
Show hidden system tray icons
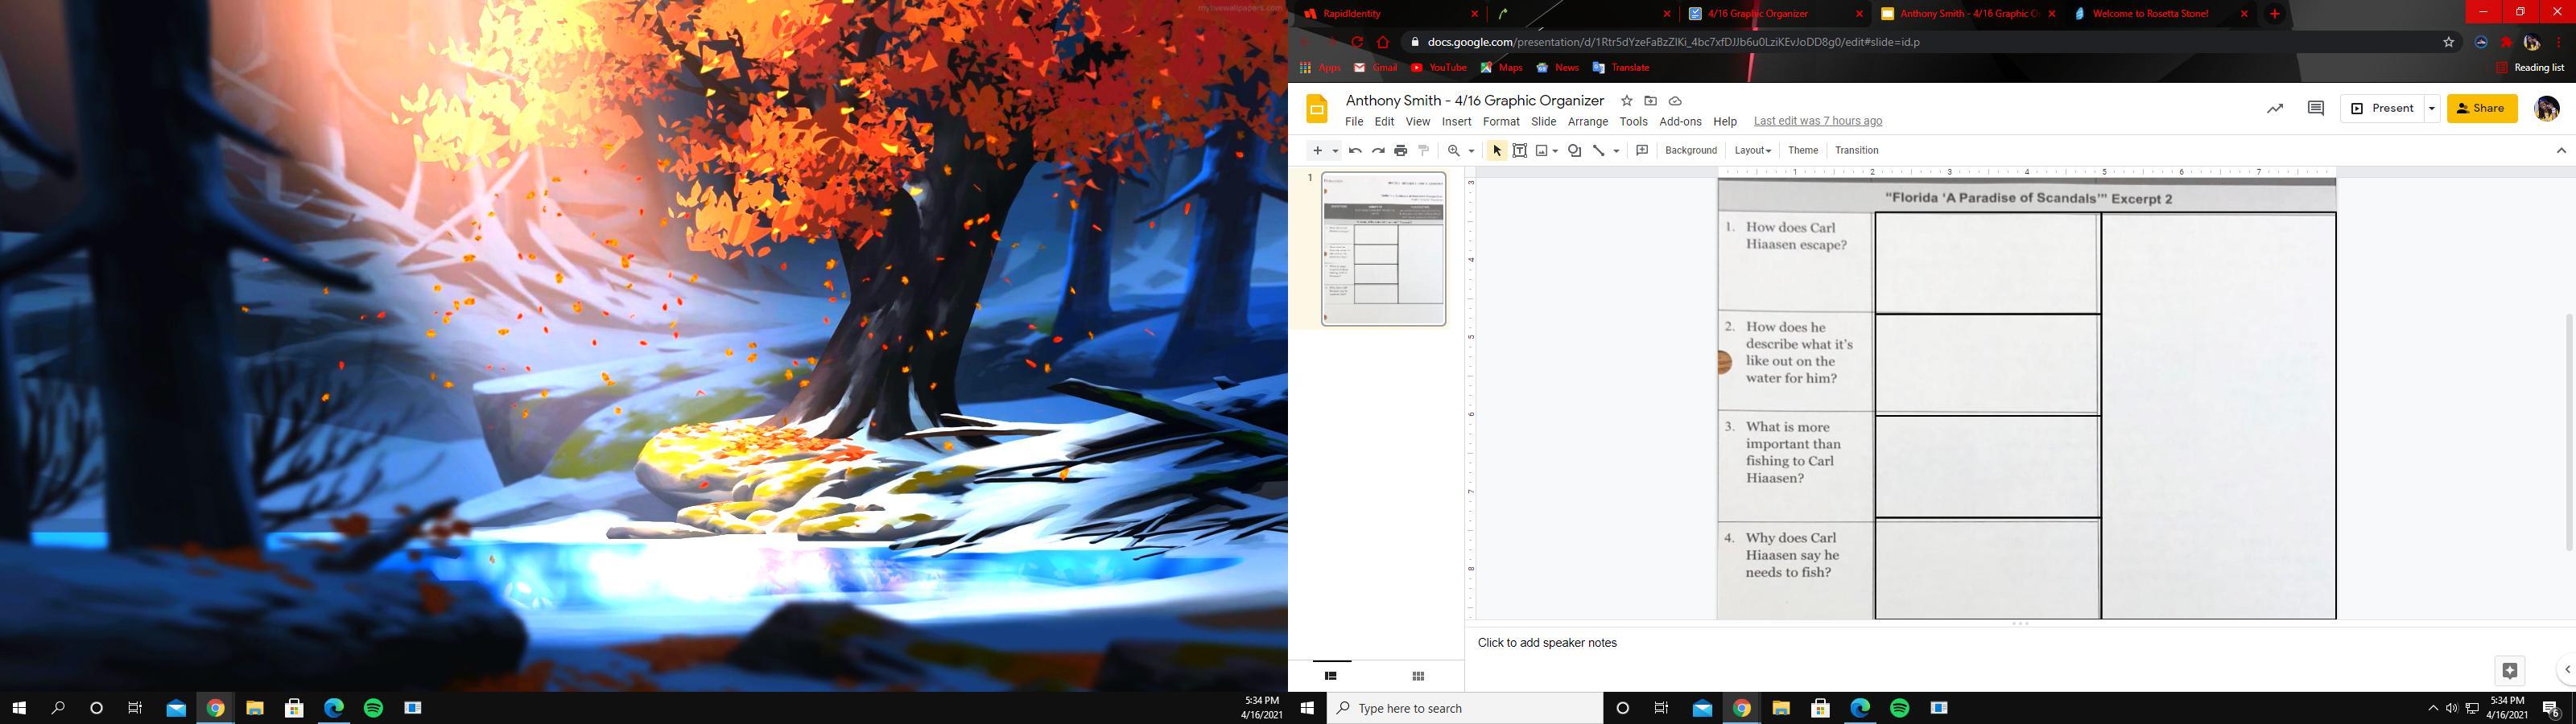click(2433, 708)
